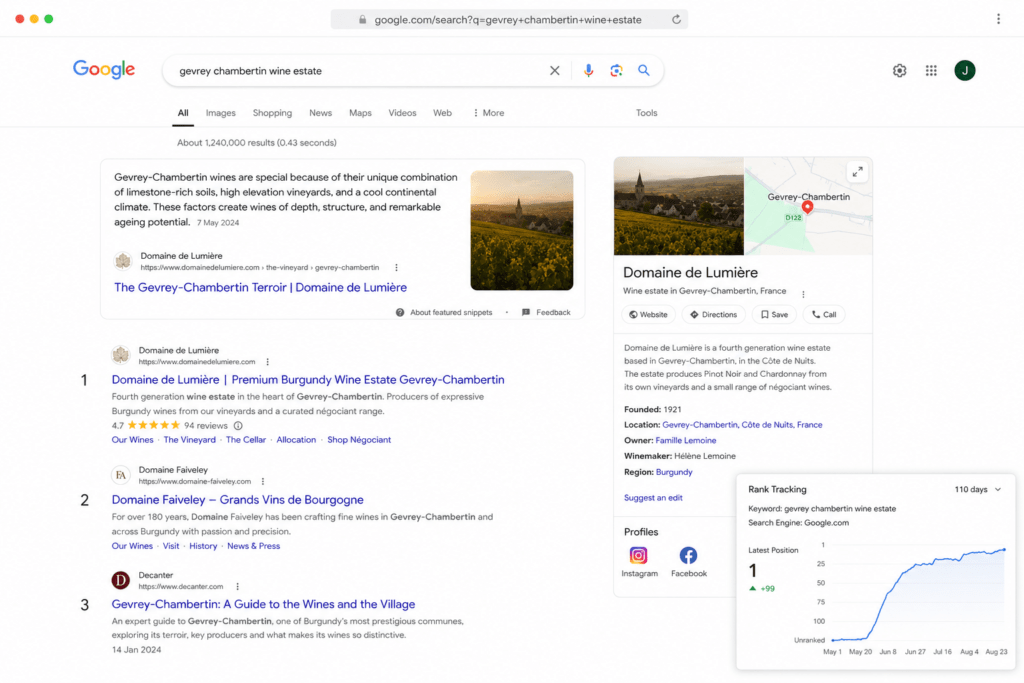Open the 110 days range dropdown
1024x683 pixels.
tap(978, 489)
